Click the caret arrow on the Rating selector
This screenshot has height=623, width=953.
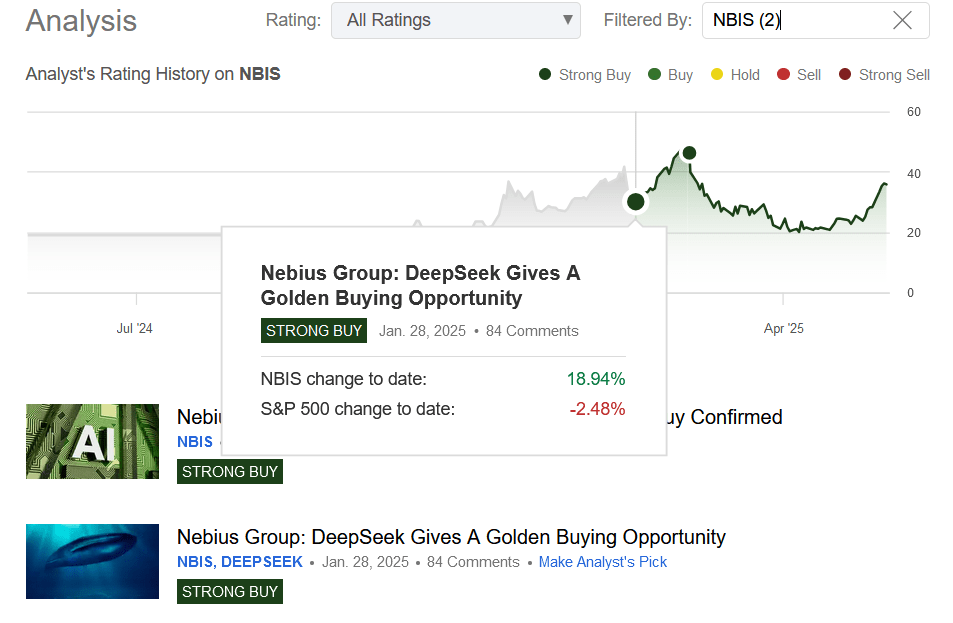tap(566, 20)
